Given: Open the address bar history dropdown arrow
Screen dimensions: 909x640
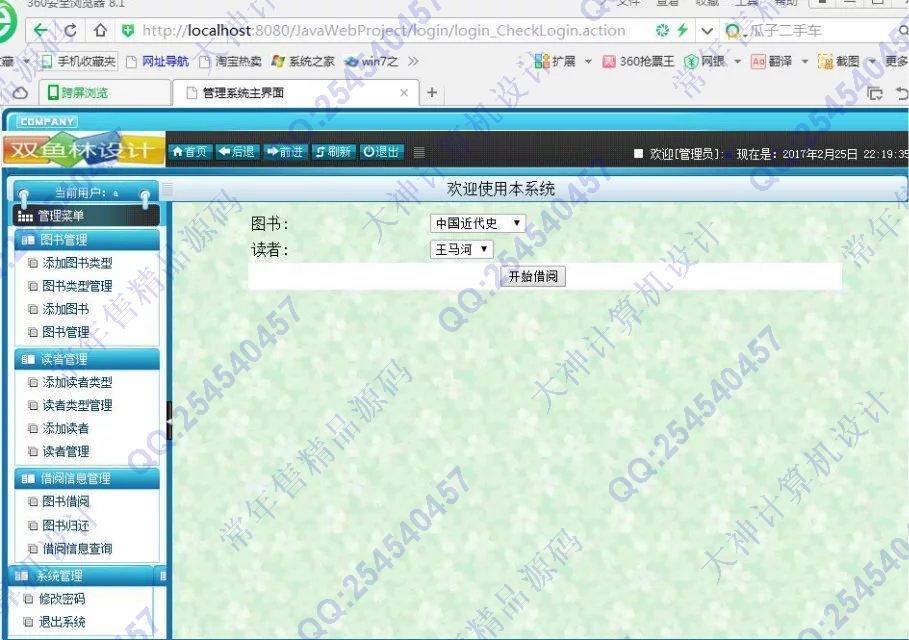Looking at the screenshot, I should click(707, 30).
